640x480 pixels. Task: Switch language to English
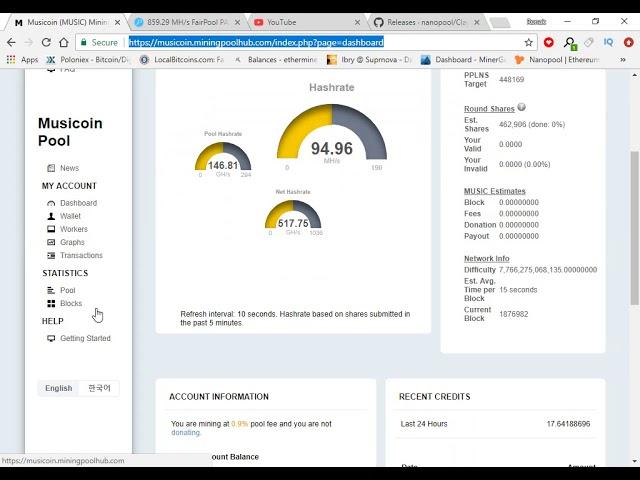pyautogui.click(x=58, y=388)
